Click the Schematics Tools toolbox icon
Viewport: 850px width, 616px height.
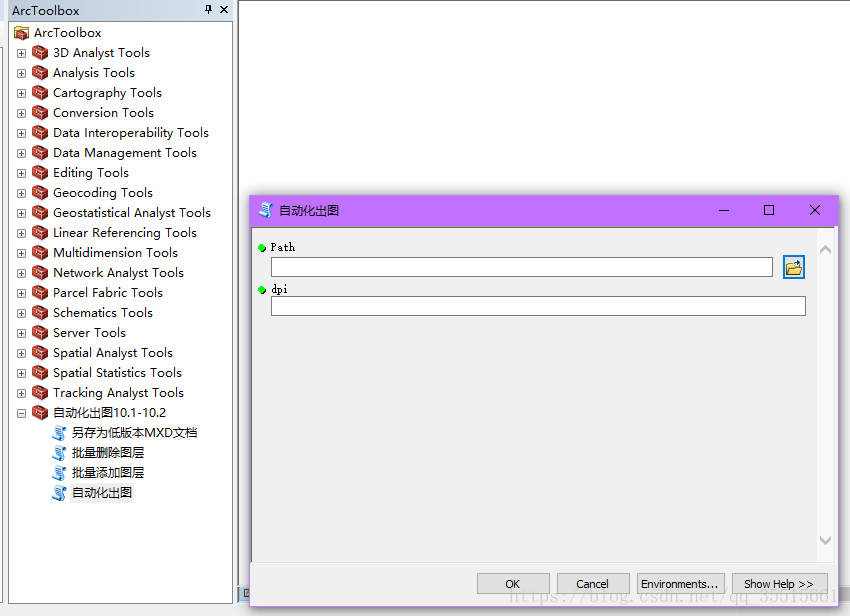pyautogui.click(x=40, y=313)
